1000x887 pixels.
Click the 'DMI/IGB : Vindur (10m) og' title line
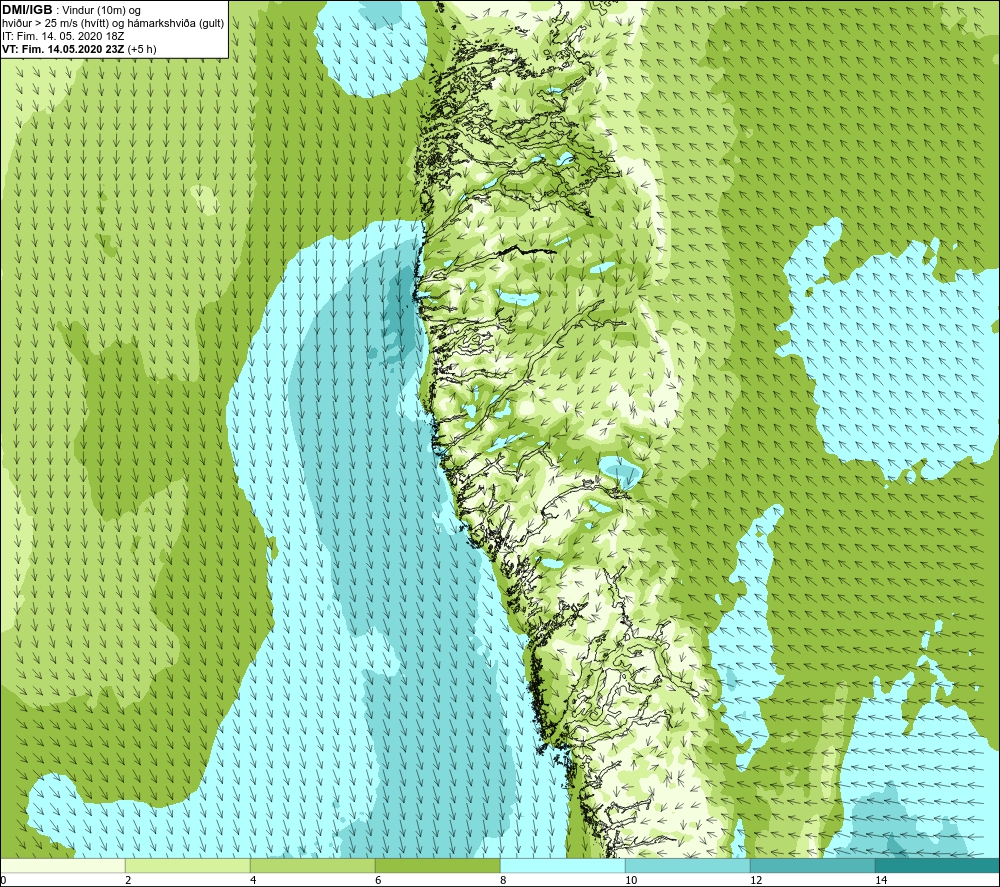pos(71,10)
